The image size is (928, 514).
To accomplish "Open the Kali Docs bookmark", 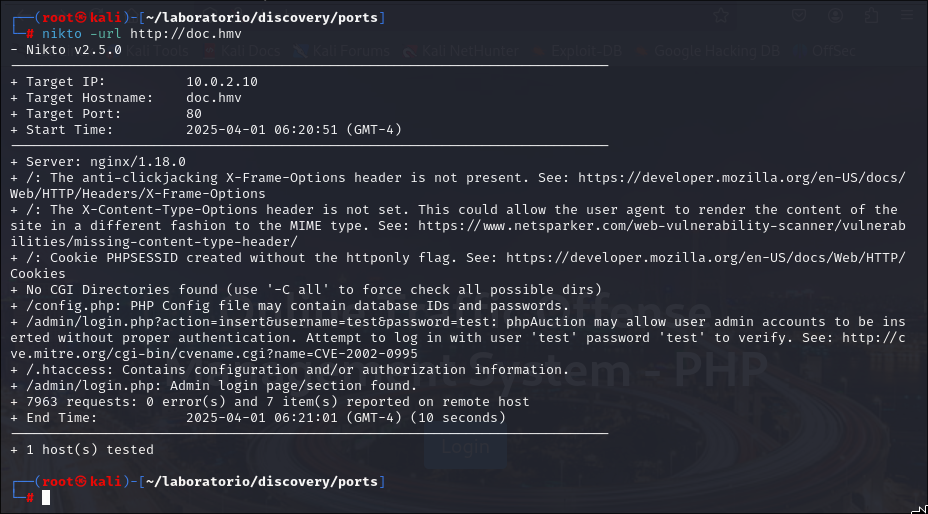I will [x=241, y=52].
